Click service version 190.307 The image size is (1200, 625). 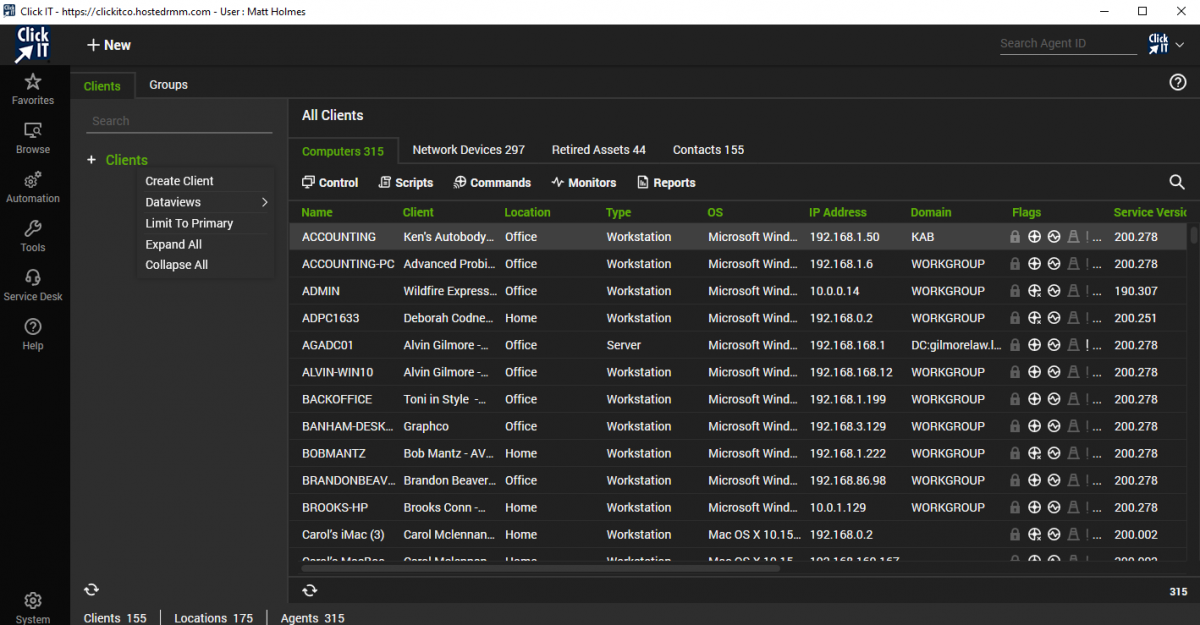coord(1136,291)
